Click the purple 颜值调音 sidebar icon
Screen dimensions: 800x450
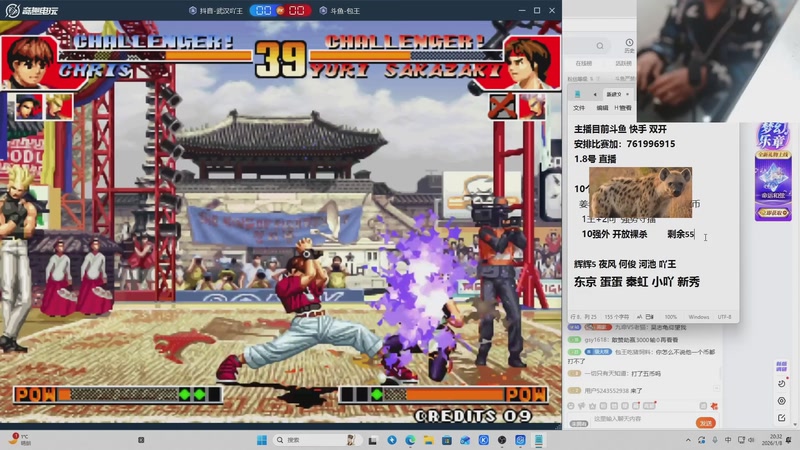(781, 366)
